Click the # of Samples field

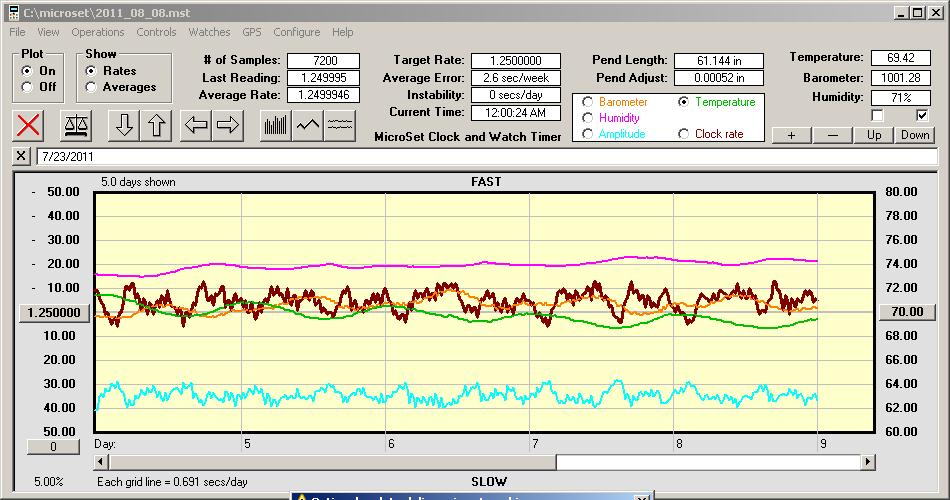coord(324,61)
